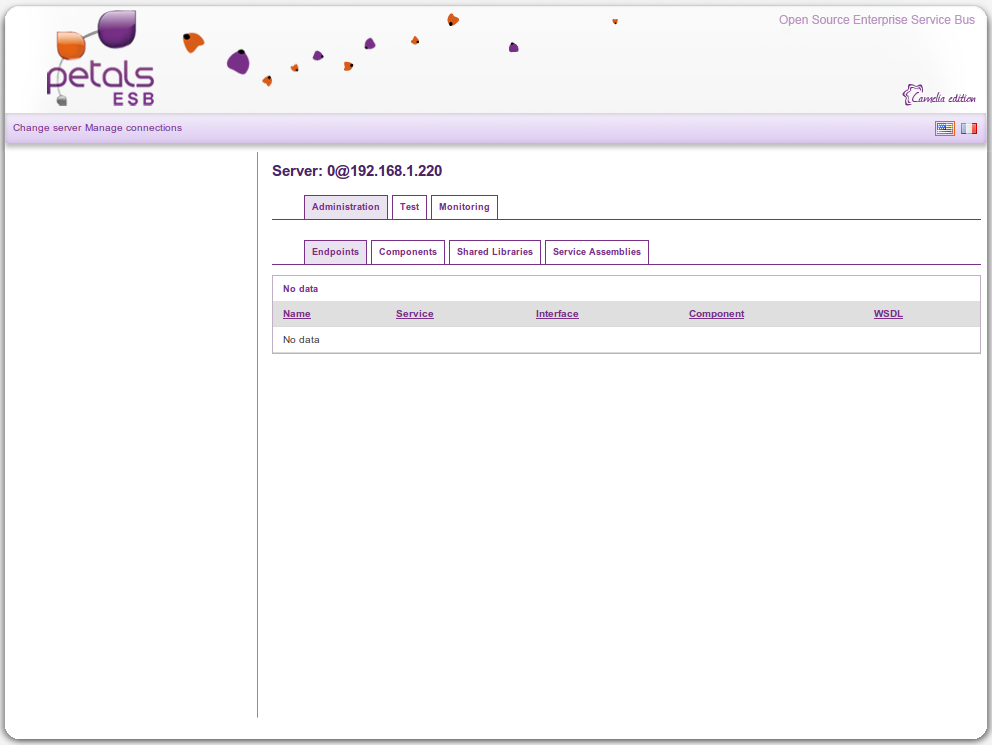Click the WSDL column header
Screen dimensions: 992x745
pyautogui.click(x=888, y=314)
